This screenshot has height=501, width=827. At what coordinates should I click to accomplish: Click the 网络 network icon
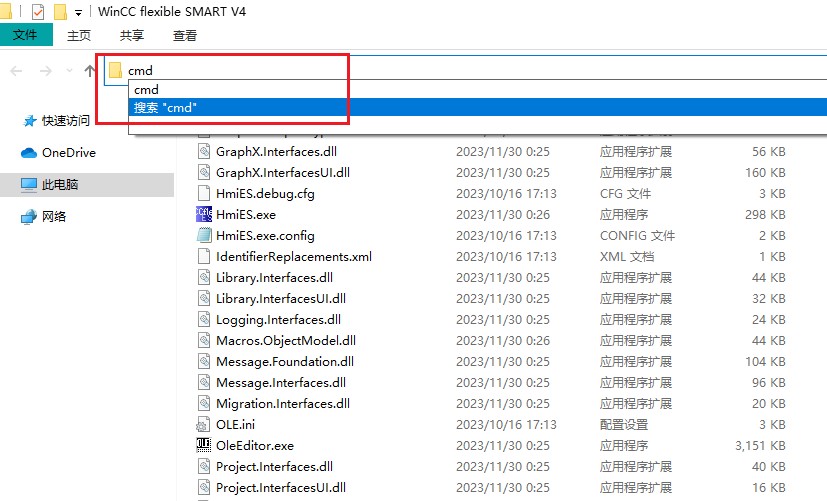coord(28,217)
